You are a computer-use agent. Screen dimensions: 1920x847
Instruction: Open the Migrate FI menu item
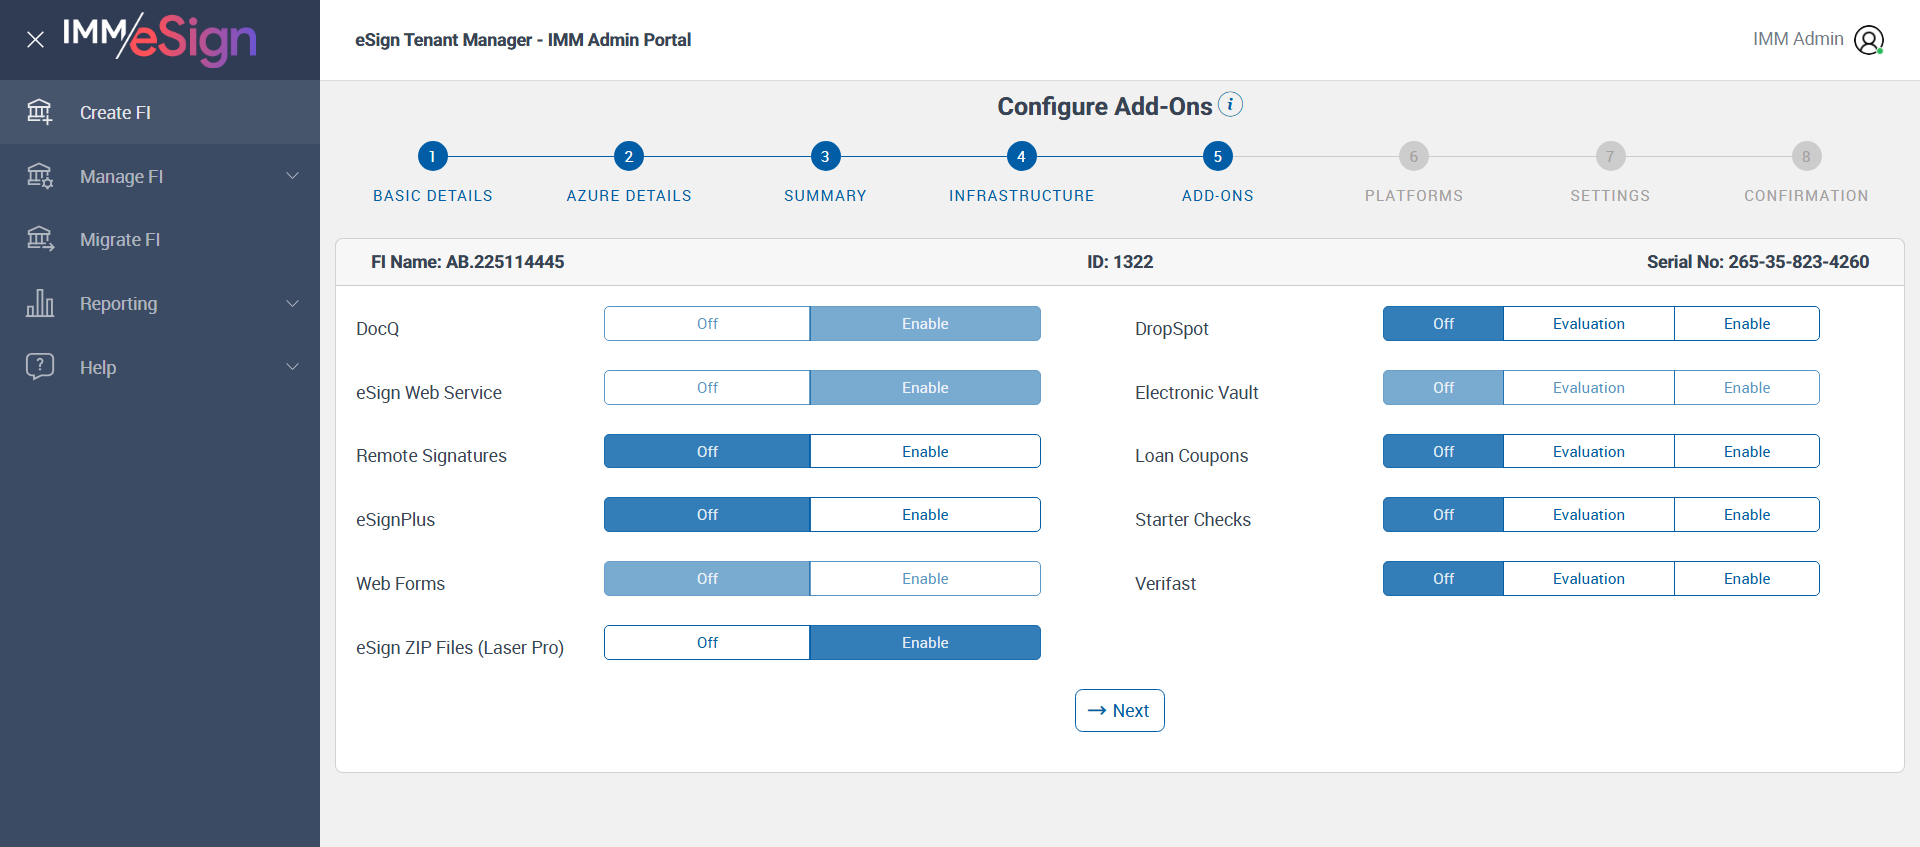tap(160, 240)
